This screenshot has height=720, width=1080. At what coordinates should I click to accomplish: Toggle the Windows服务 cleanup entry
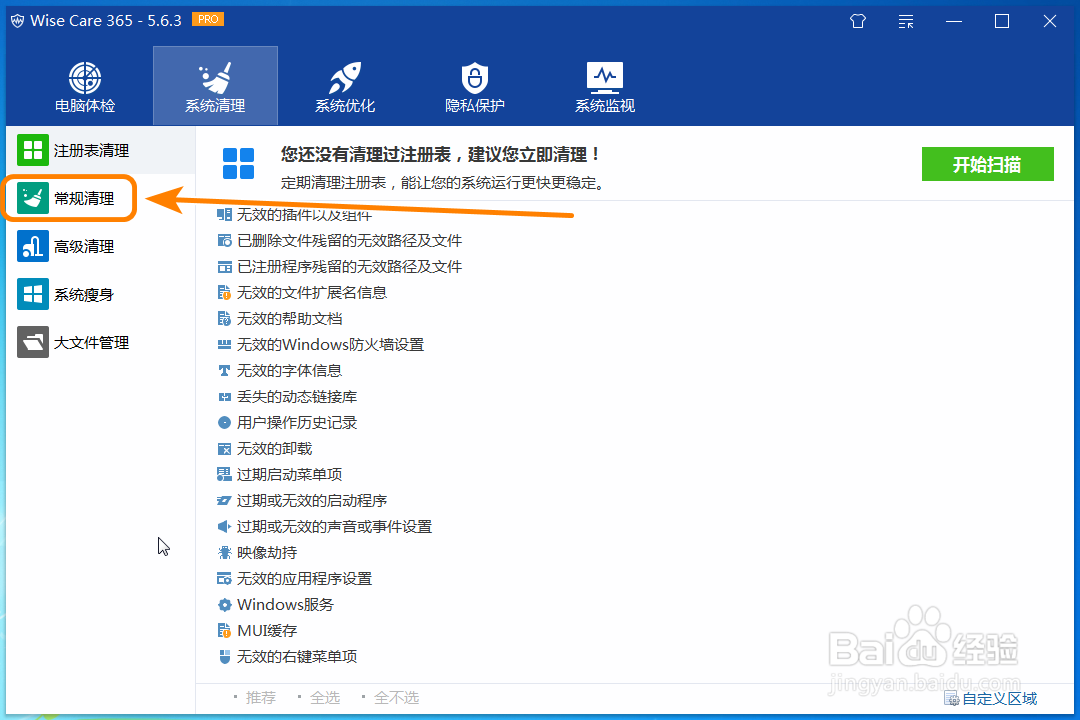[x=286, y=604]
